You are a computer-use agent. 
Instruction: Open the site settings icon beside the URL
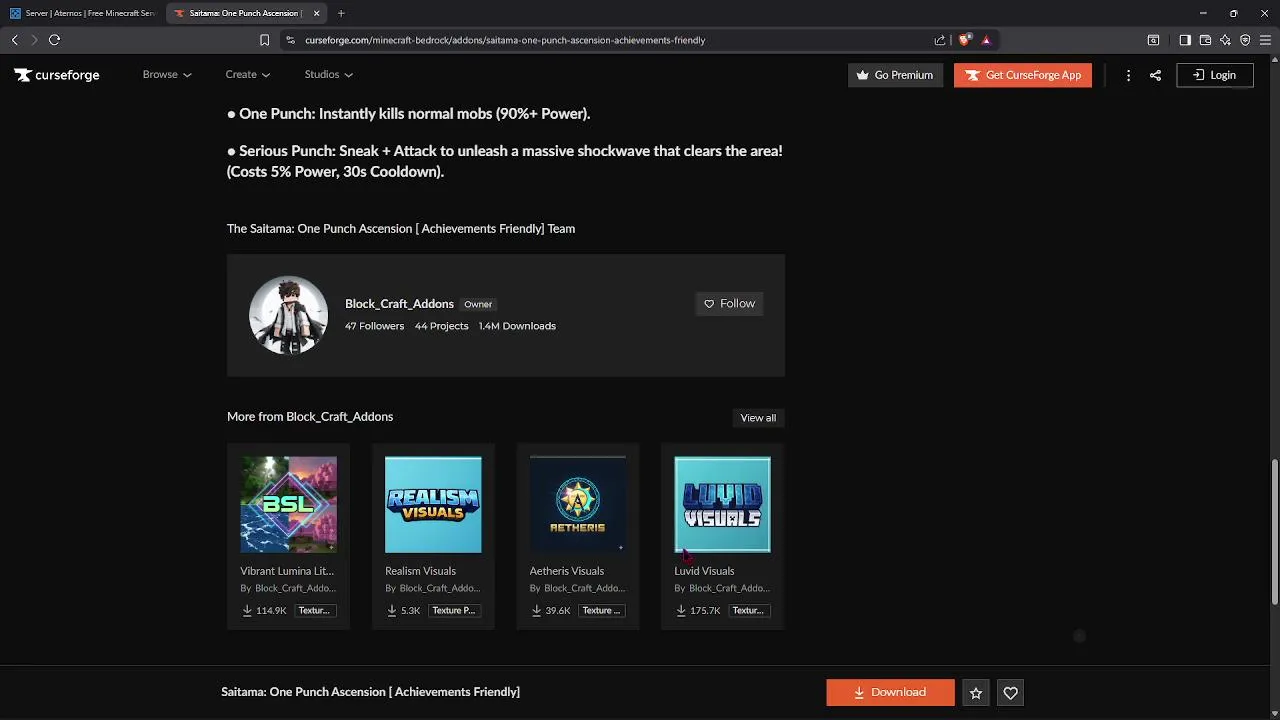[x=290, y=40]
